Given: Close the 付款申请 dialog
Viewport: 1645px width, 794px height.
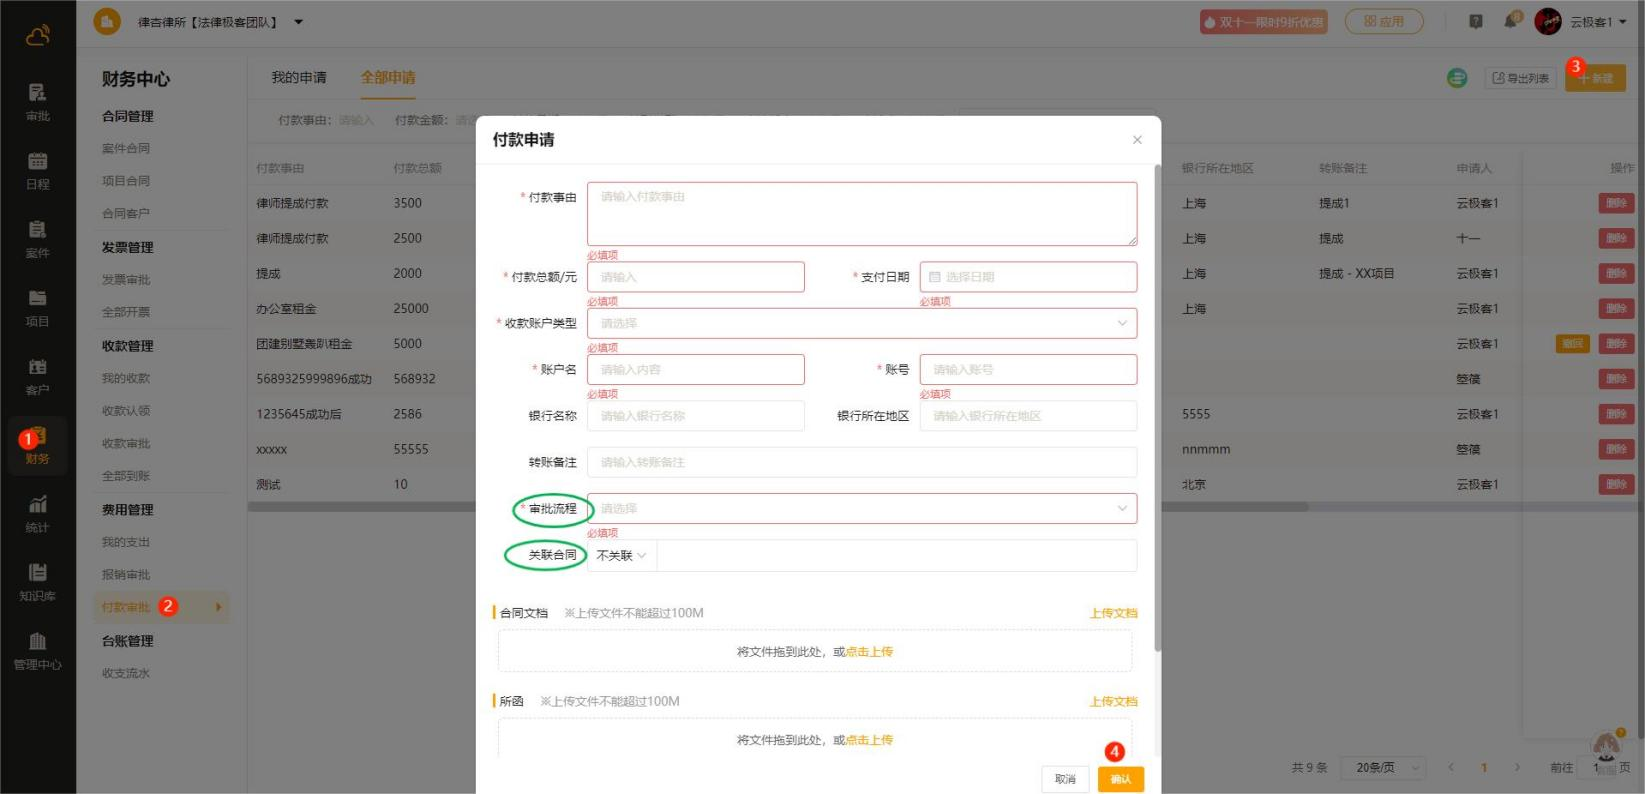Looking at the screenshot, I should [x=1137, y=140].
